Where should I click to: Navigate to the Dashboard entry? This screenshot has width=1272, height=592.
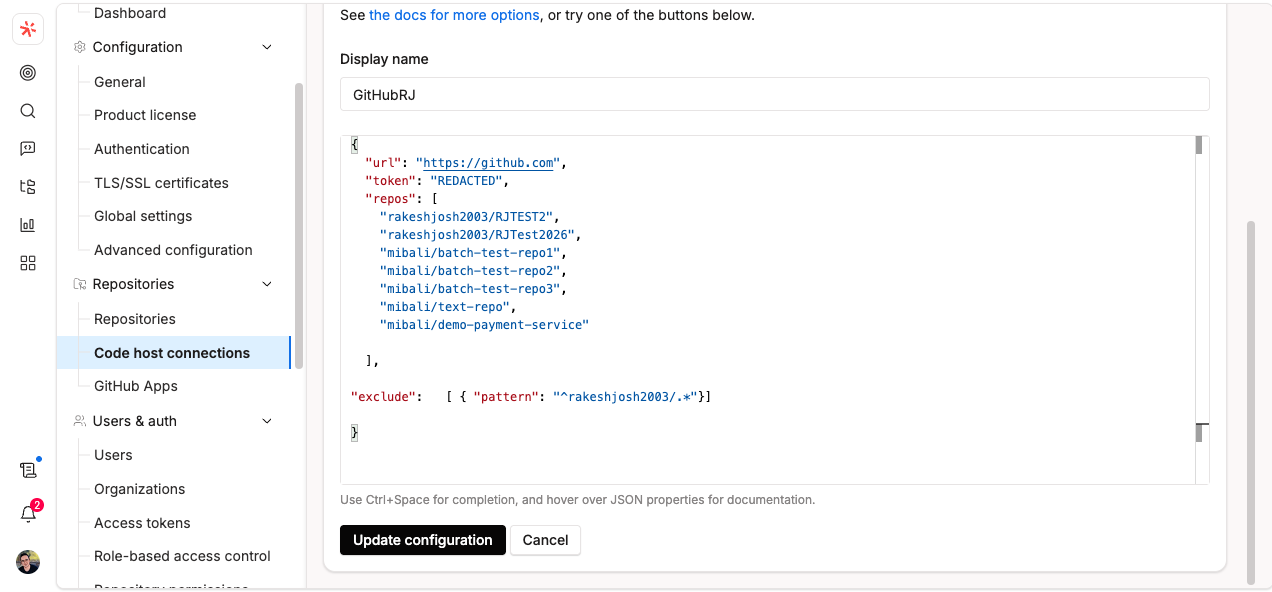(x=130, y=13)
